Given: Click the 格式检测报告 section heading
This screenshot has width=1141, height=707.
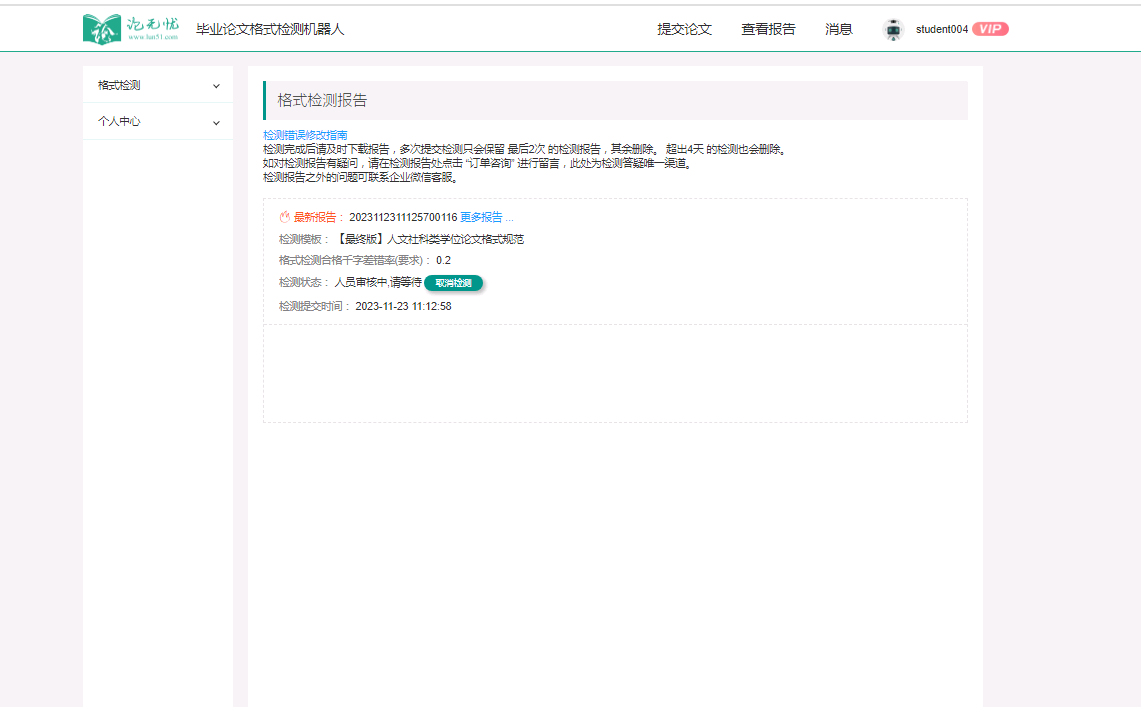Looking at the screenshot, I should pos(322,101).
